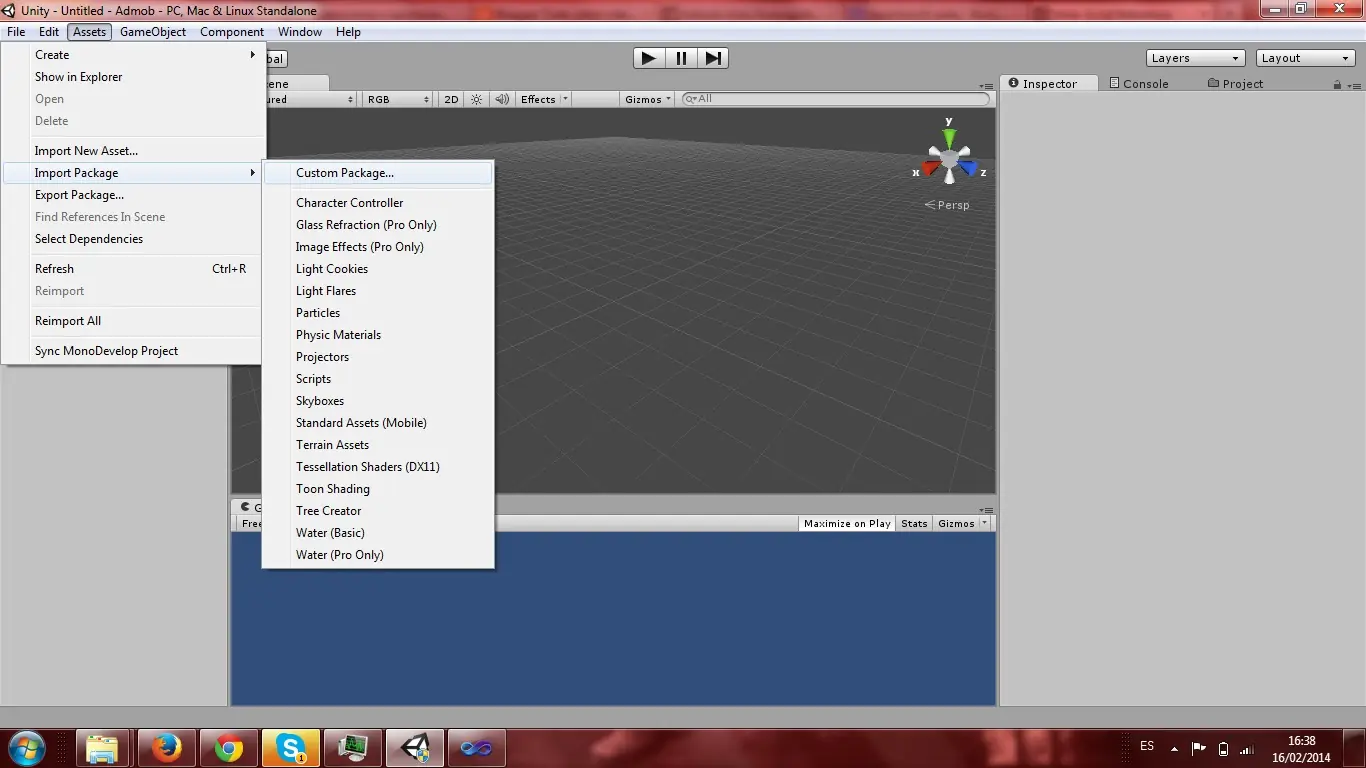This screenshot has width=1366, height=768.
Task: Open the monitor app icon on the taskbar
Action: tap(353, 748)
